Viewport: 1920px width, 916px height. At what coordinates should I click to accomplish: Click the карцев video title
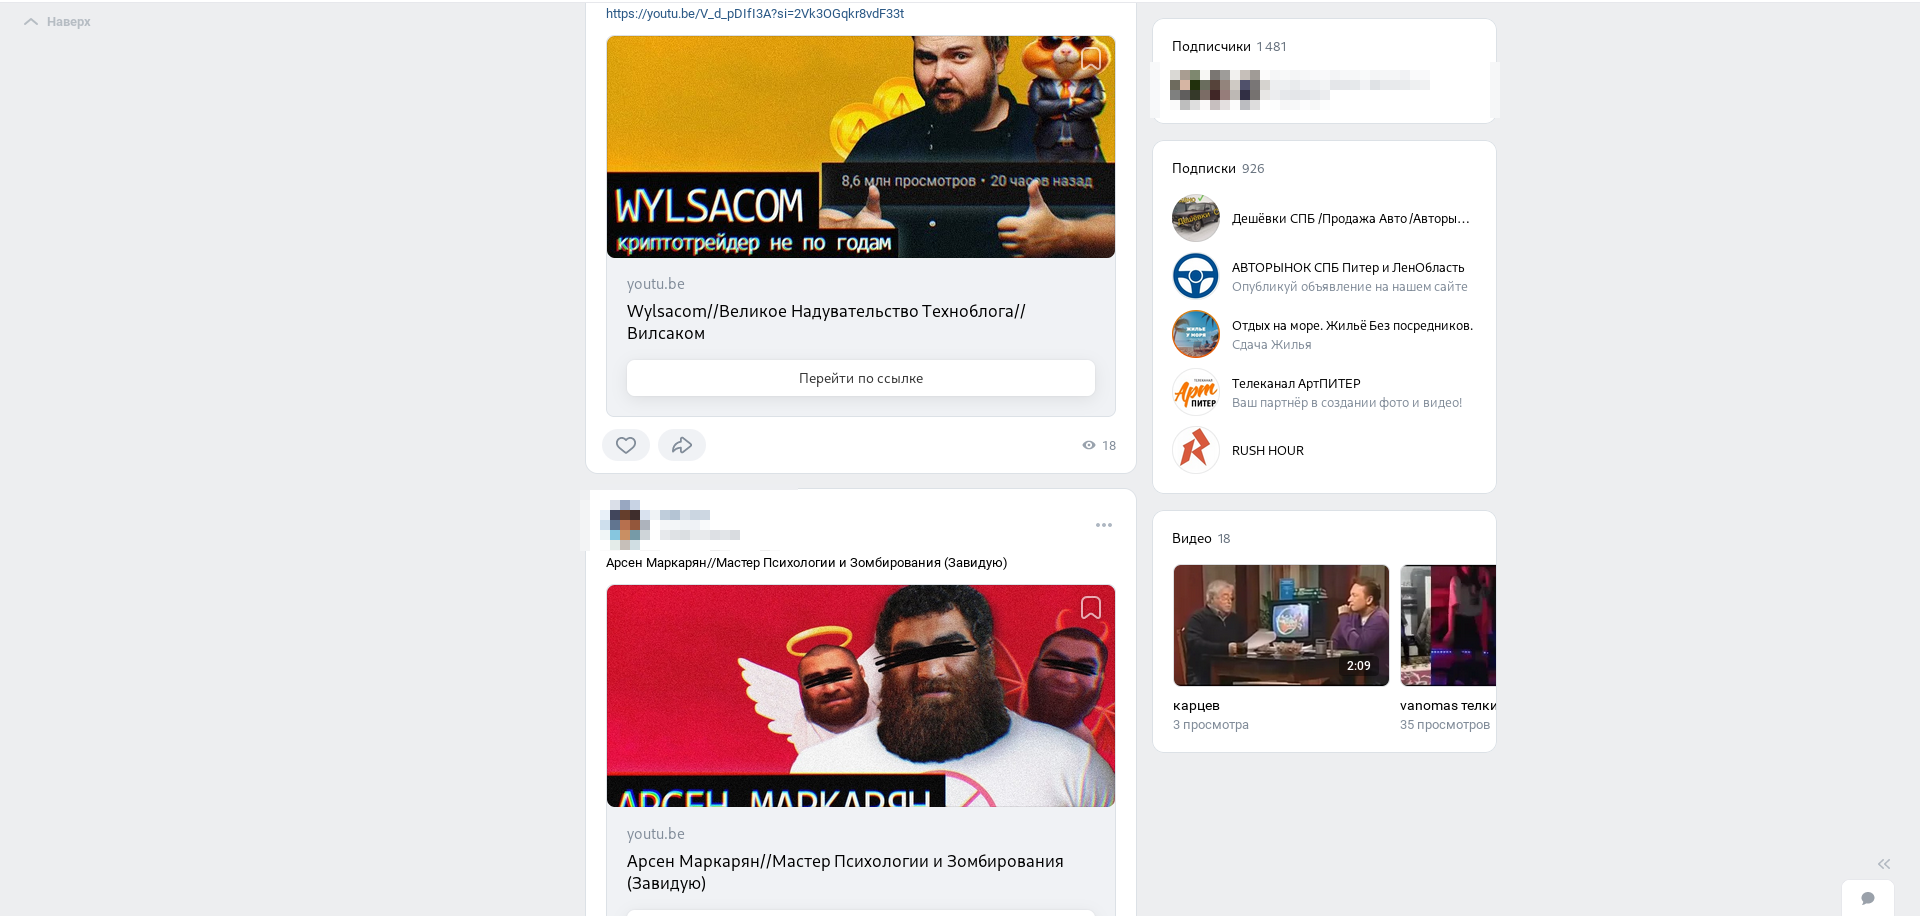click(1196, 706)
